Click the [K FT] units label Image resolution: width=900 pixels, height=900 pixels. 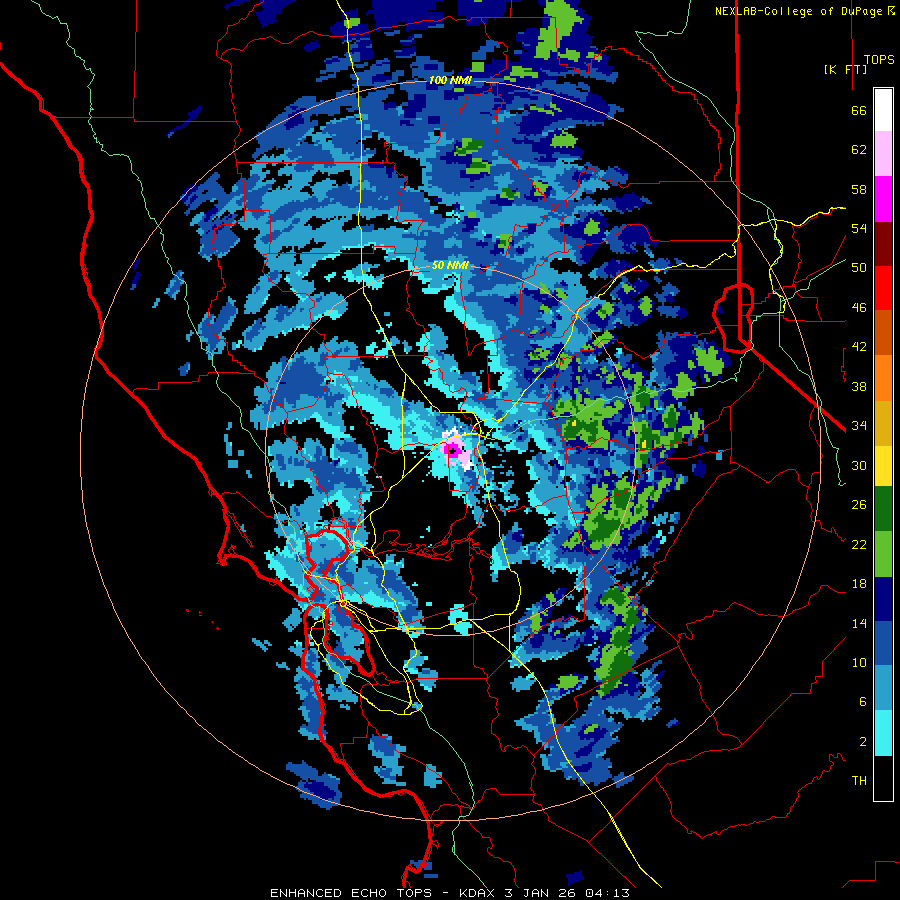click(845, 69)
